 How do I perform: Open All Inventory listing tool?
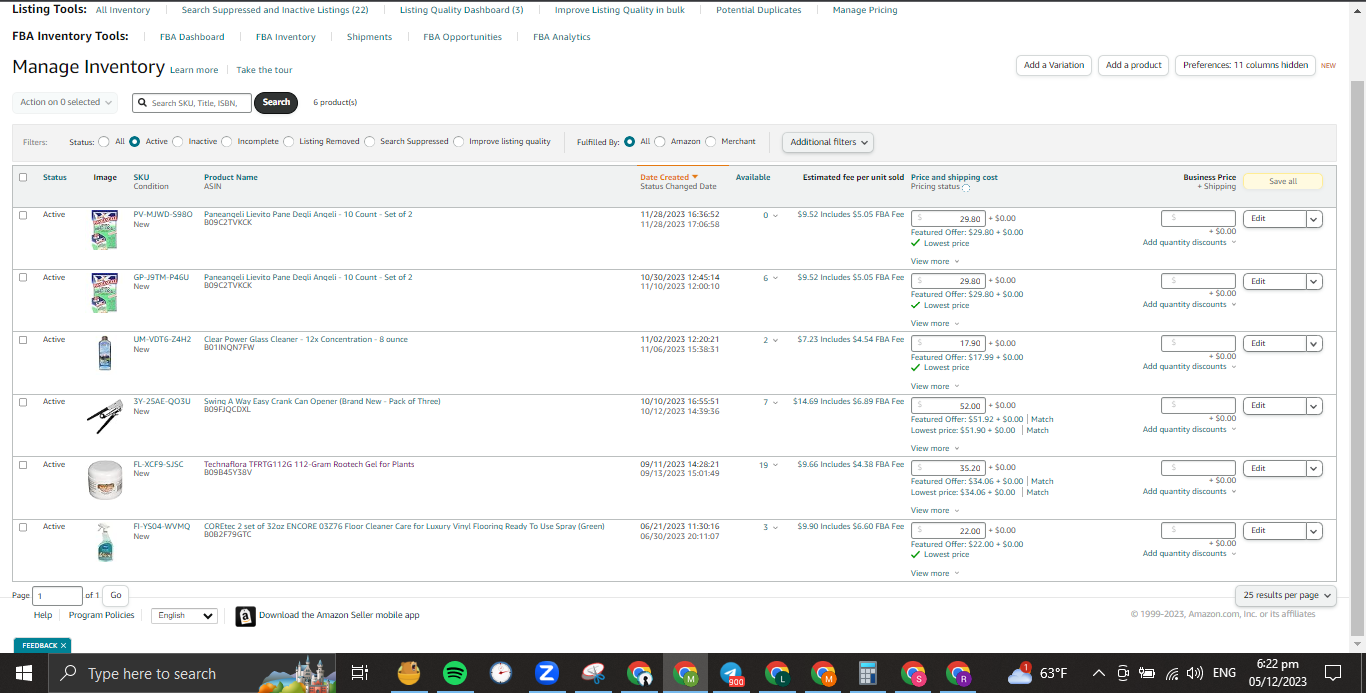tap(123, 10)
